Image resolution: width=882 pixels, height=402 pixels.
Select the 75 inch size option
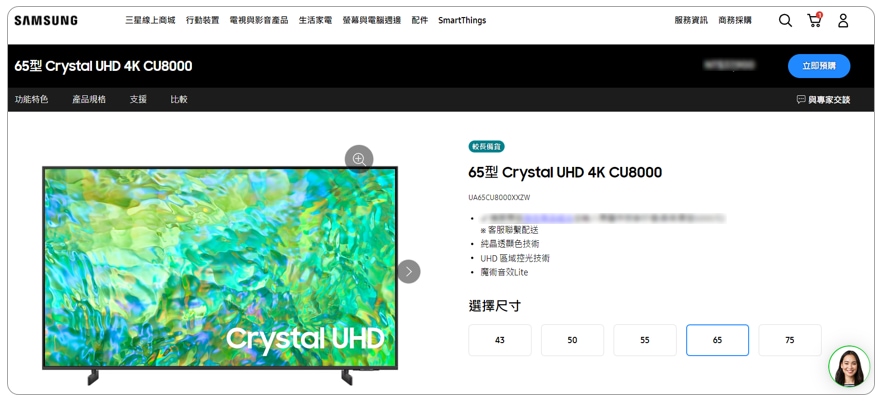pos(790,340)
